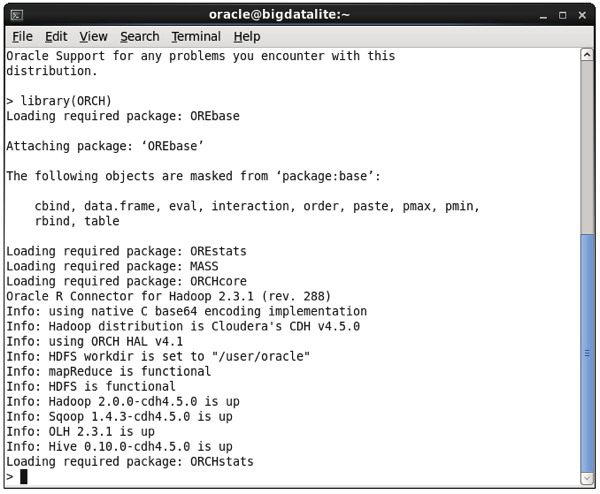Click 'Info: OLH 2.3.1 is up' line
The width and height of the screenshot is (600, 494).
pyautogui.click(x=80, y=431)
